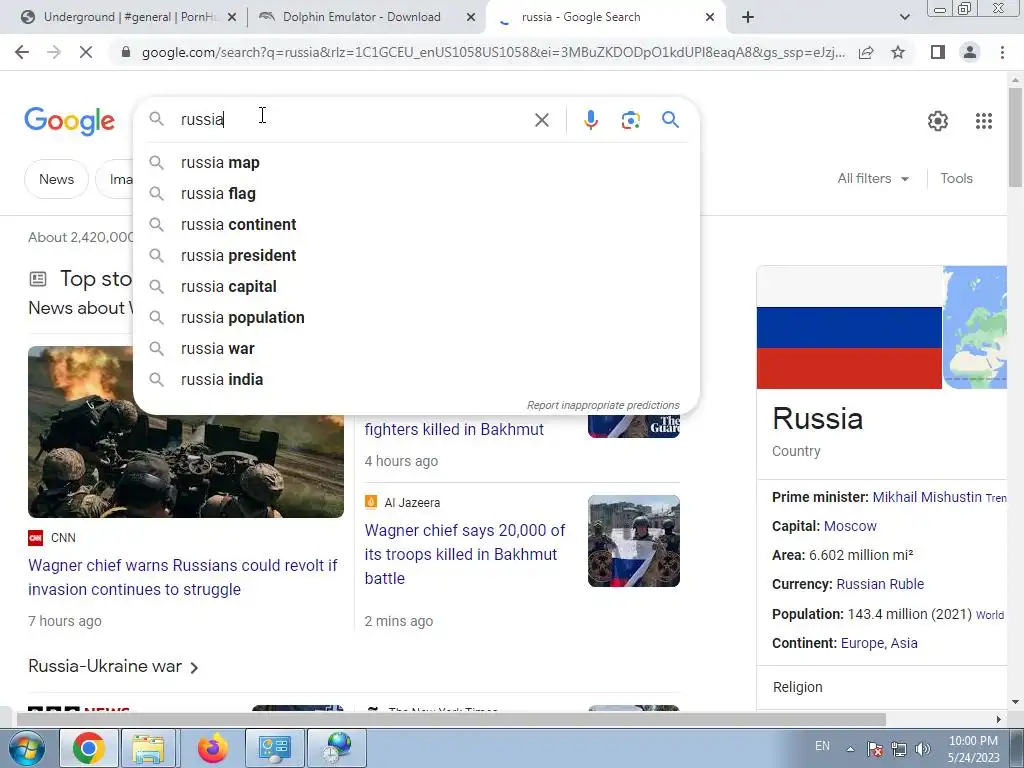The height and width of the screenshot is (768, 1024).
Task: Open Al Jazeera 20,000 troops article
Action: (465, 554)
